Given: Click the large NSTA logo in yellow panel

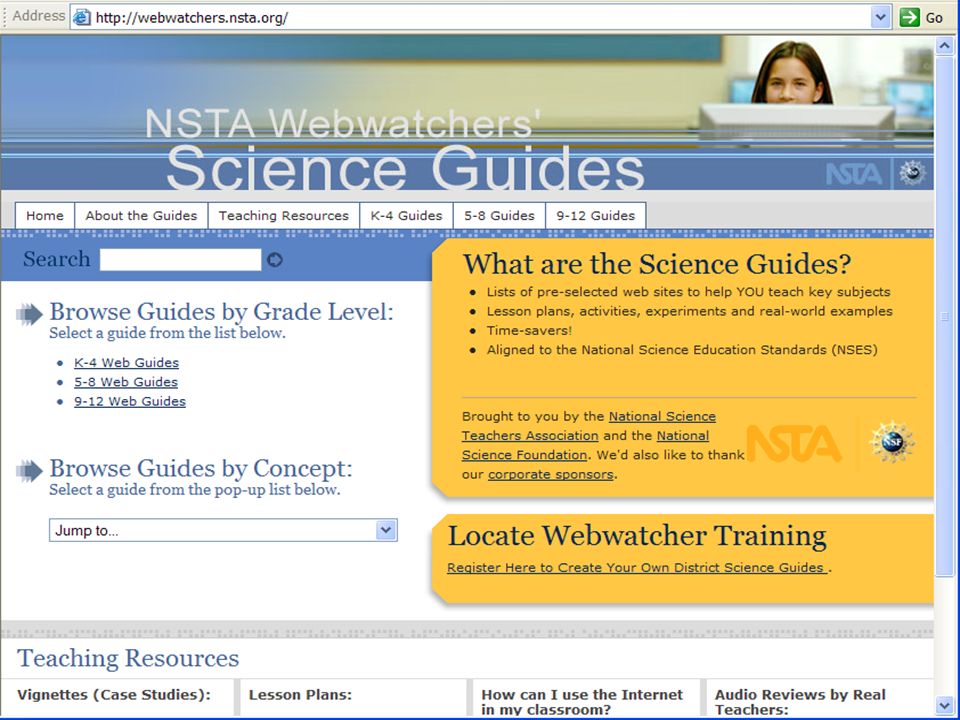Looking at the screenshot, I should [x=794, y=444].
